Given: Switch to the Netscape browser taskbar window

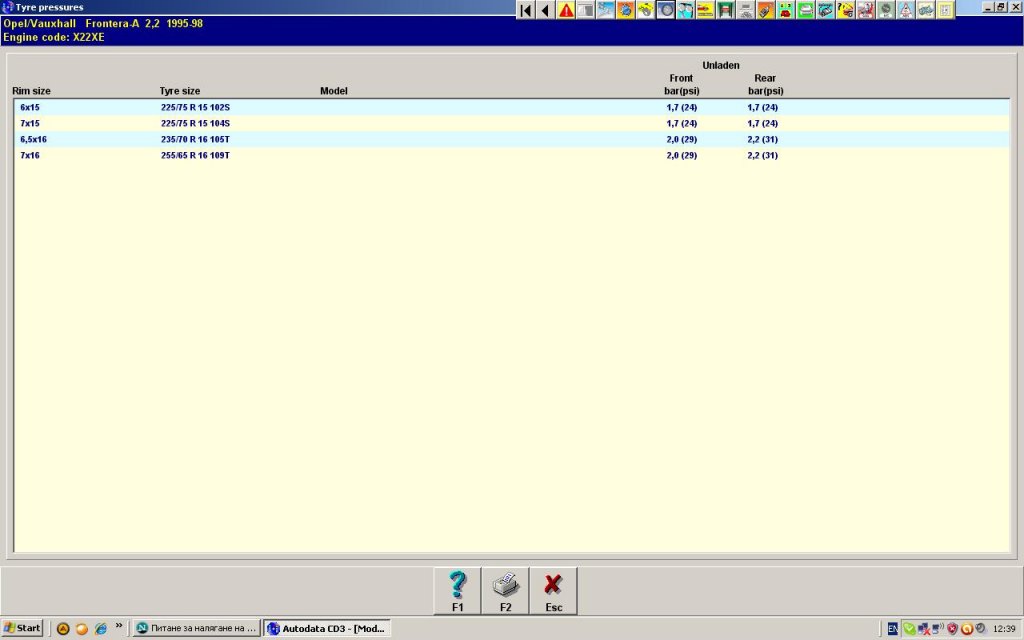Looking at the screenshot, I should click(x=195, y=628).
